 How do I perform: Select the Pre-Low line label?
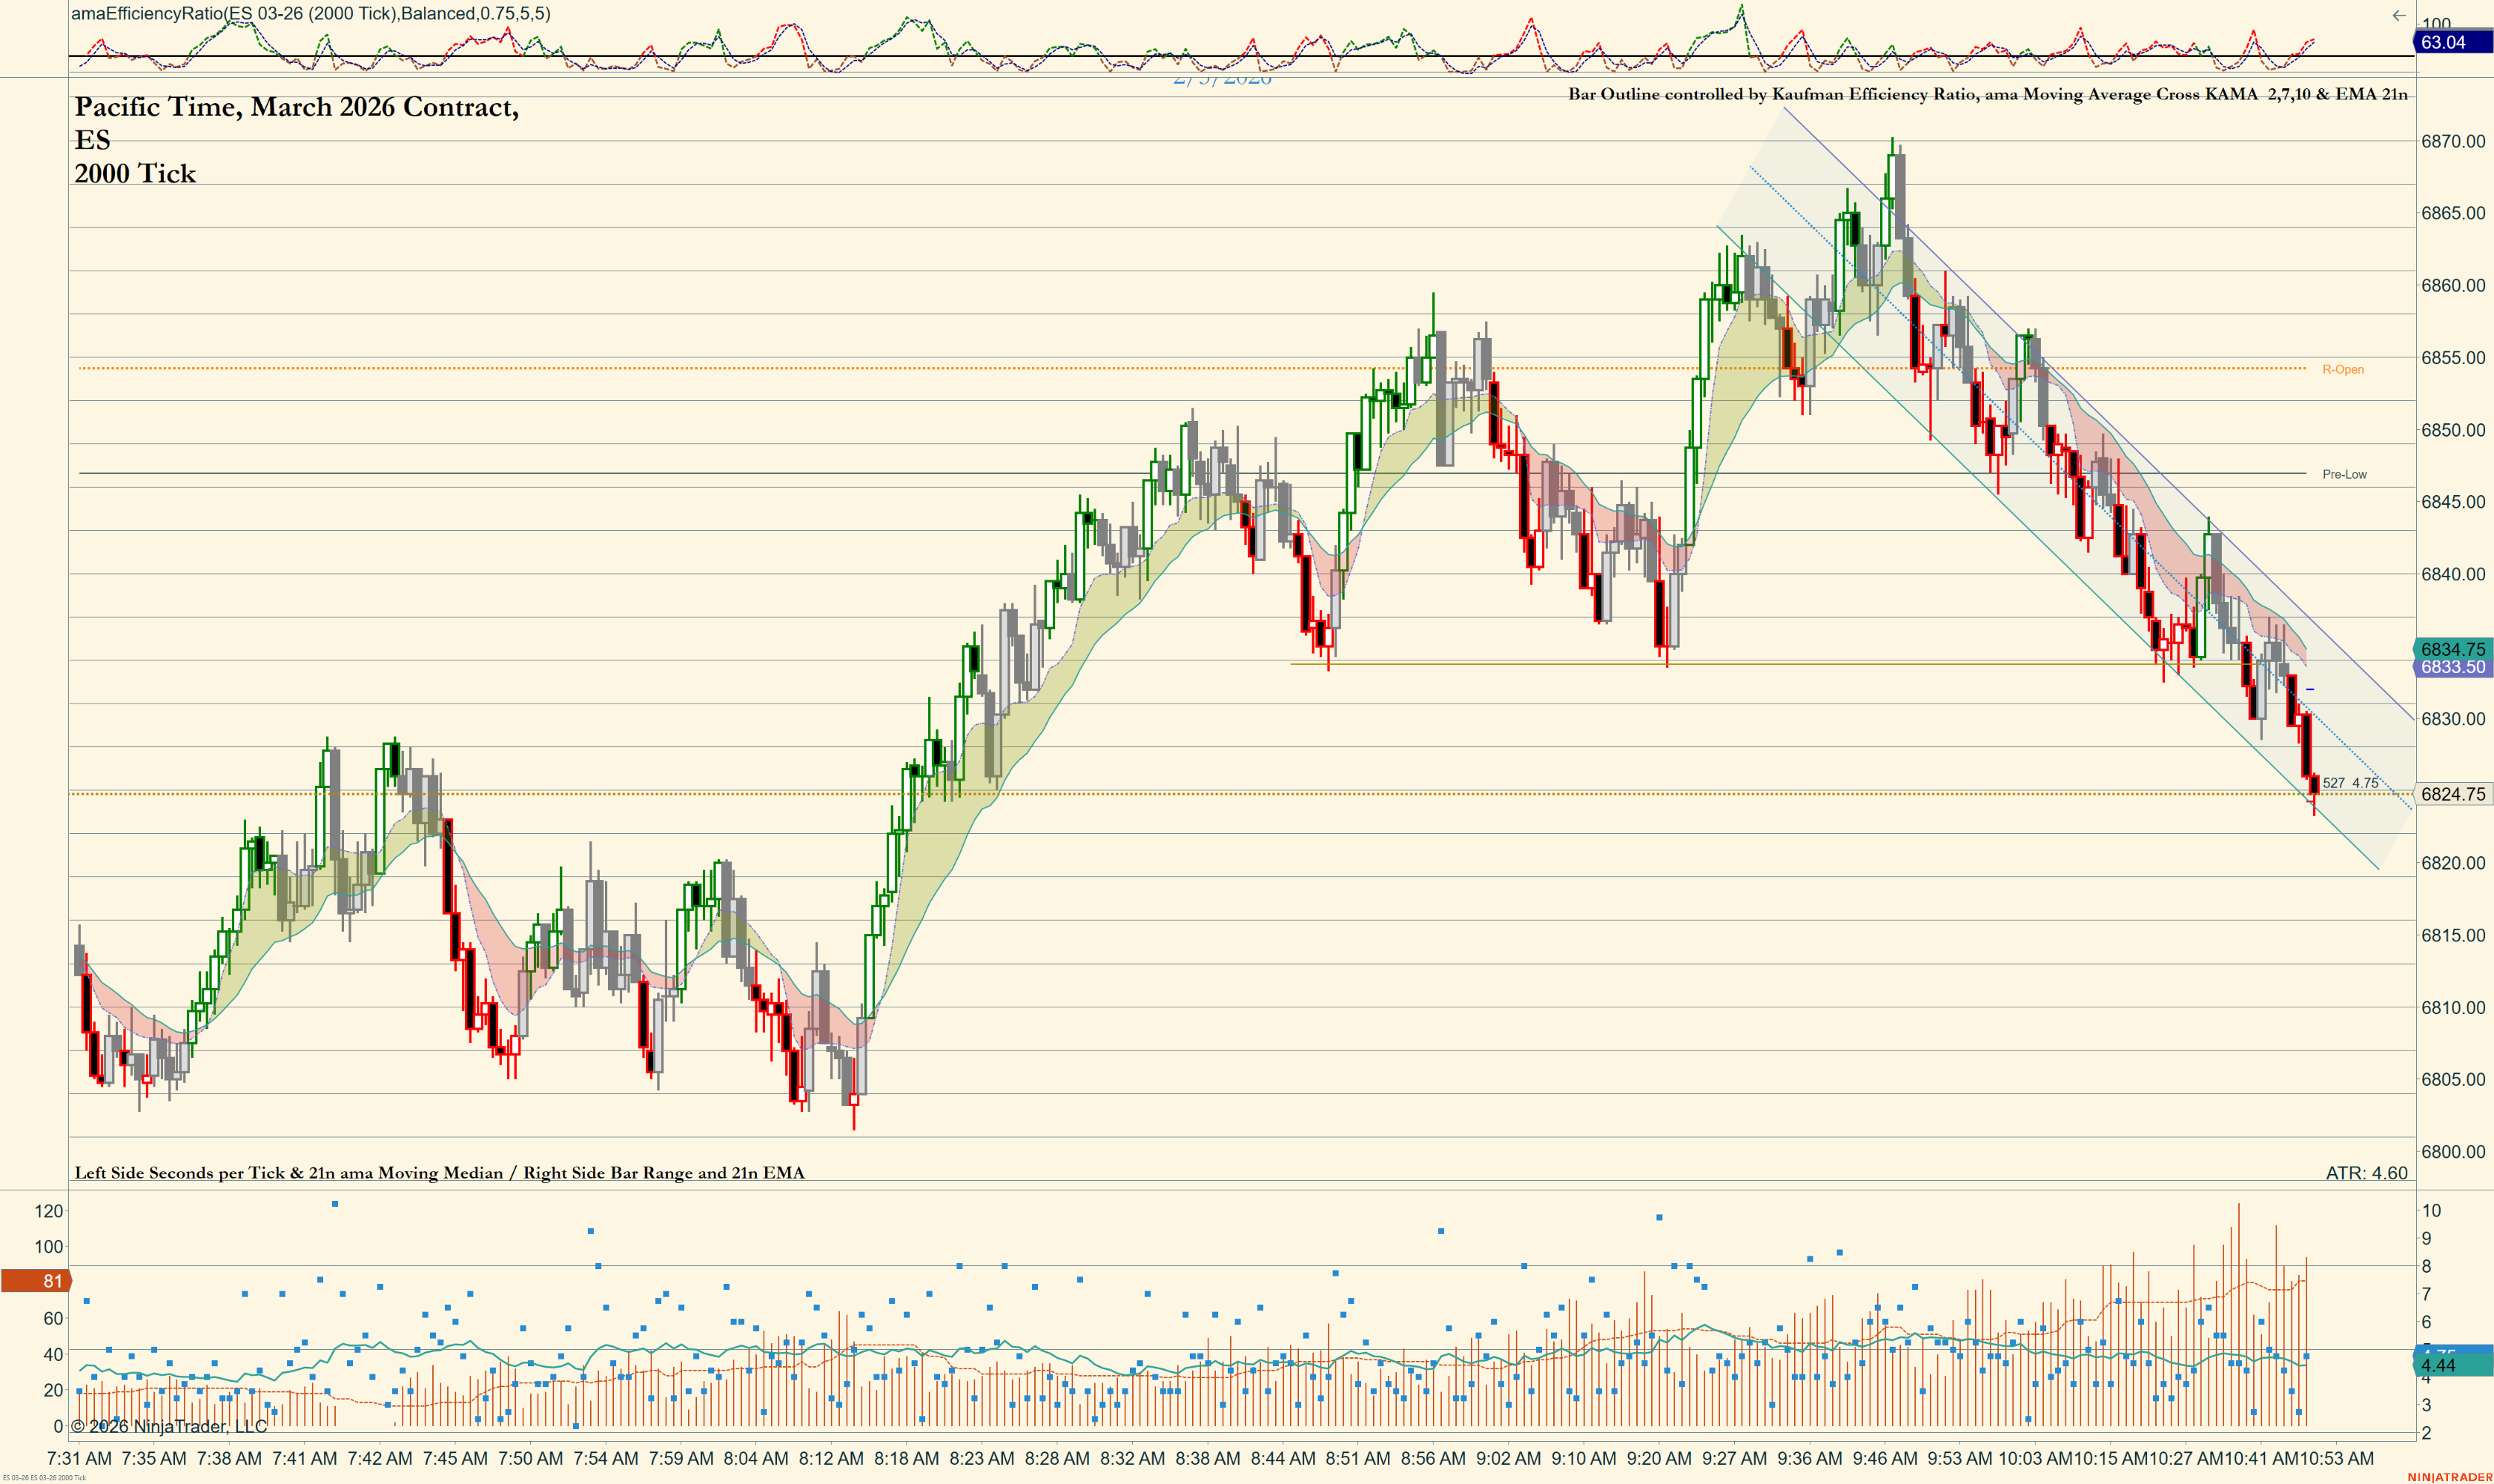(2344, 474)
